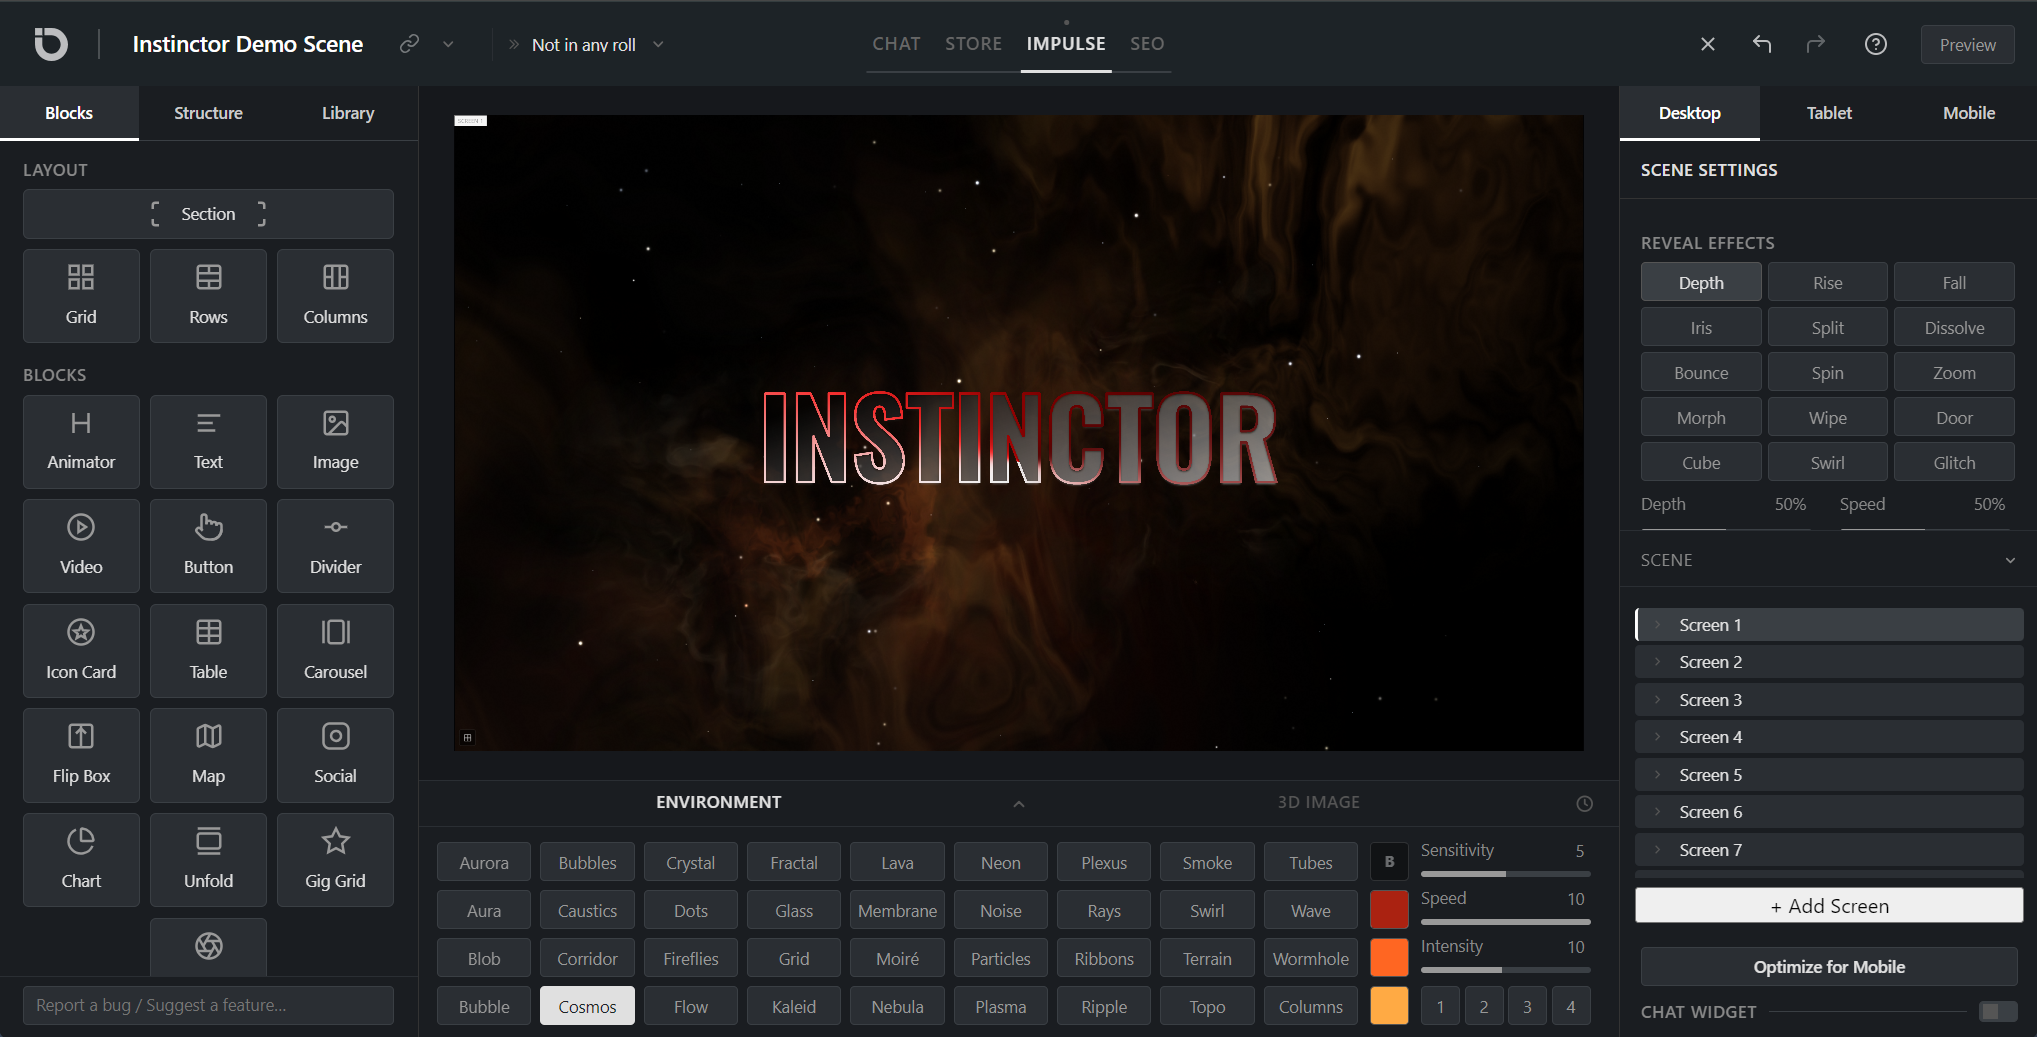Viewport: 2037px width, 1037px height.
Task: Select the Columns layout block
Action: pyautogui.click(x=335, y=296)
